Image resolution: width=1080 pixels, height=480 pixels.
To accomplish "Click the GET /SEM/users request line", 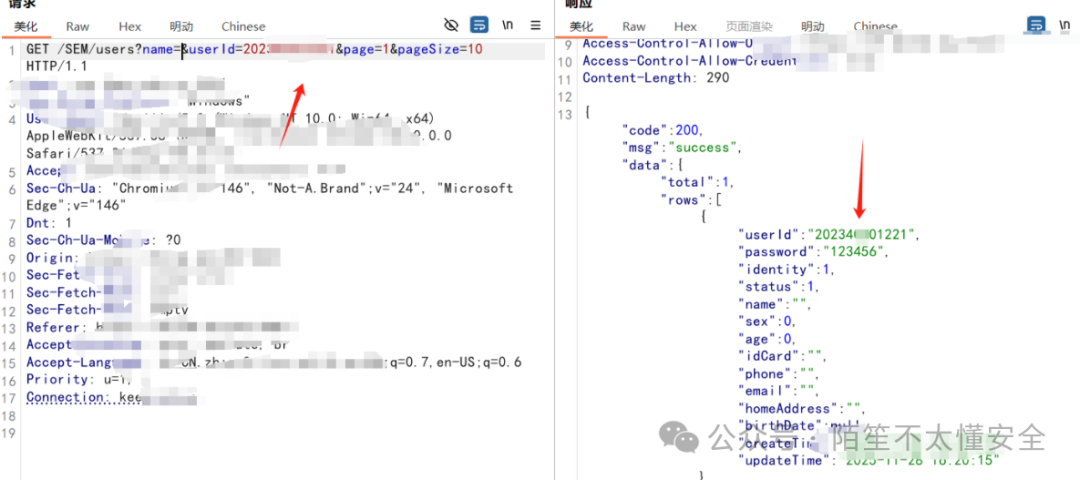I will pyautogui.click(x=254, y=50).
